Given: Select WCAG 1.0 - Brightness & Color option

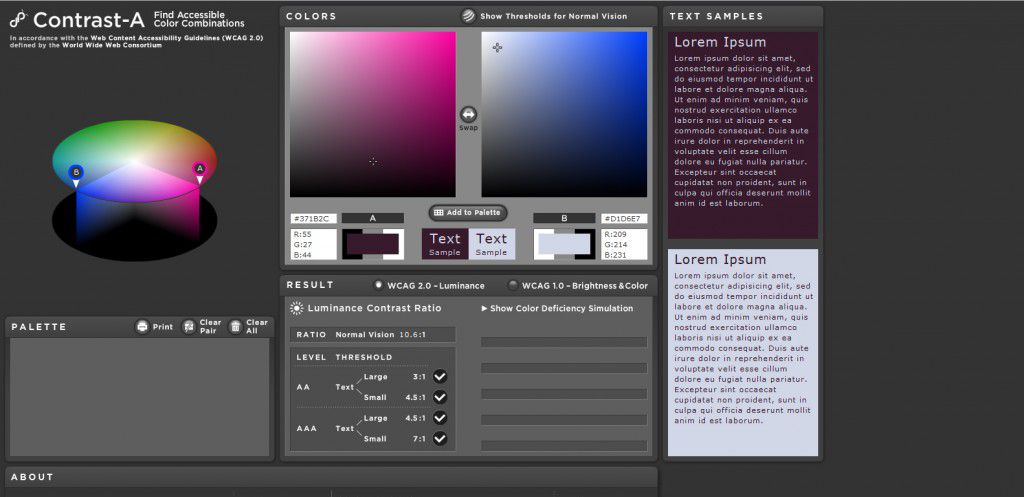Looking at the screenshot, I should (512, 285).
